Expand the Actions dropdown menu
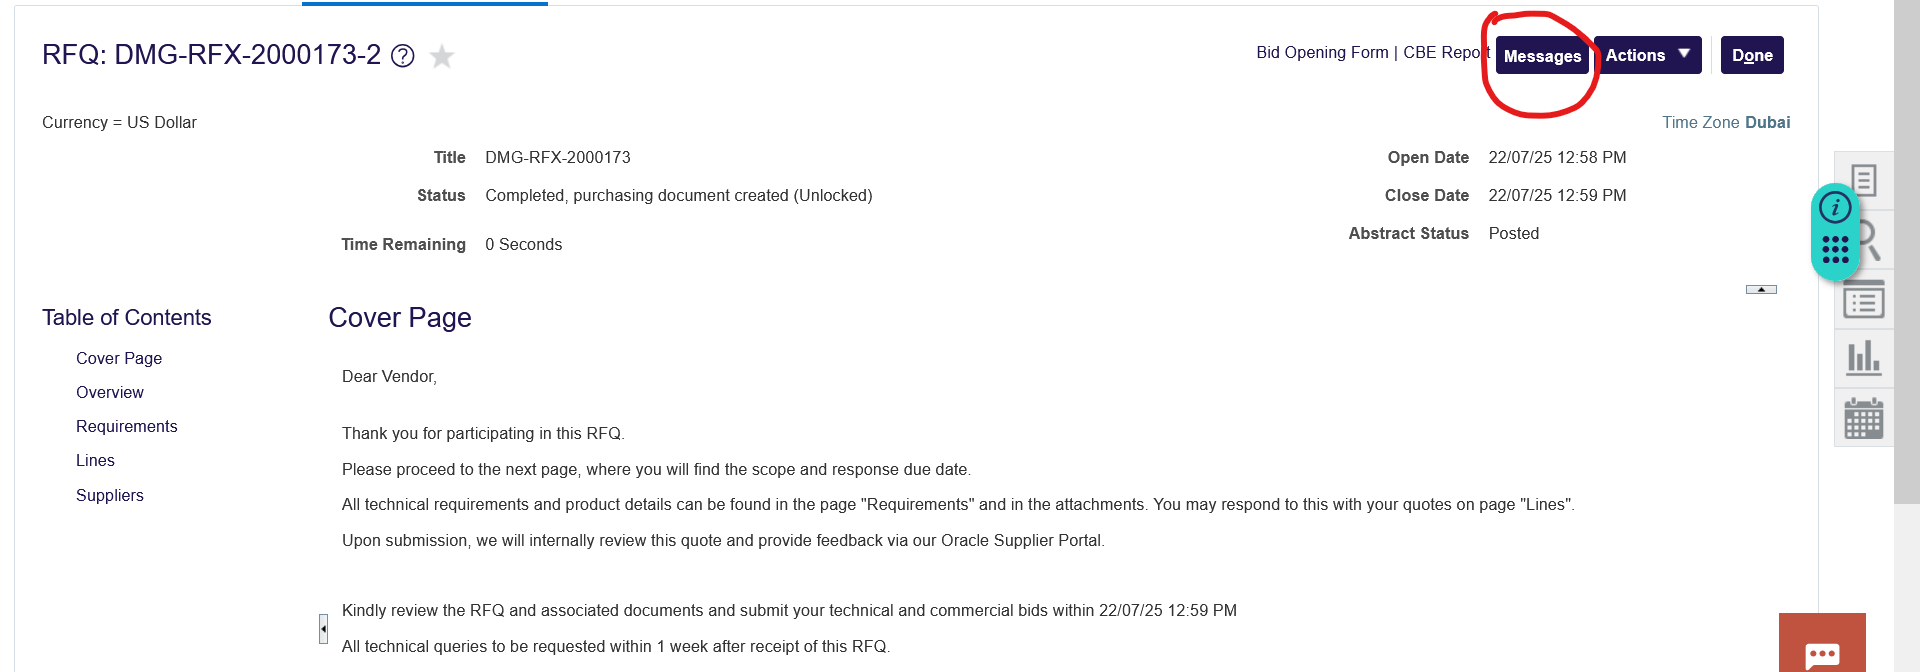 coord(1647,55)
